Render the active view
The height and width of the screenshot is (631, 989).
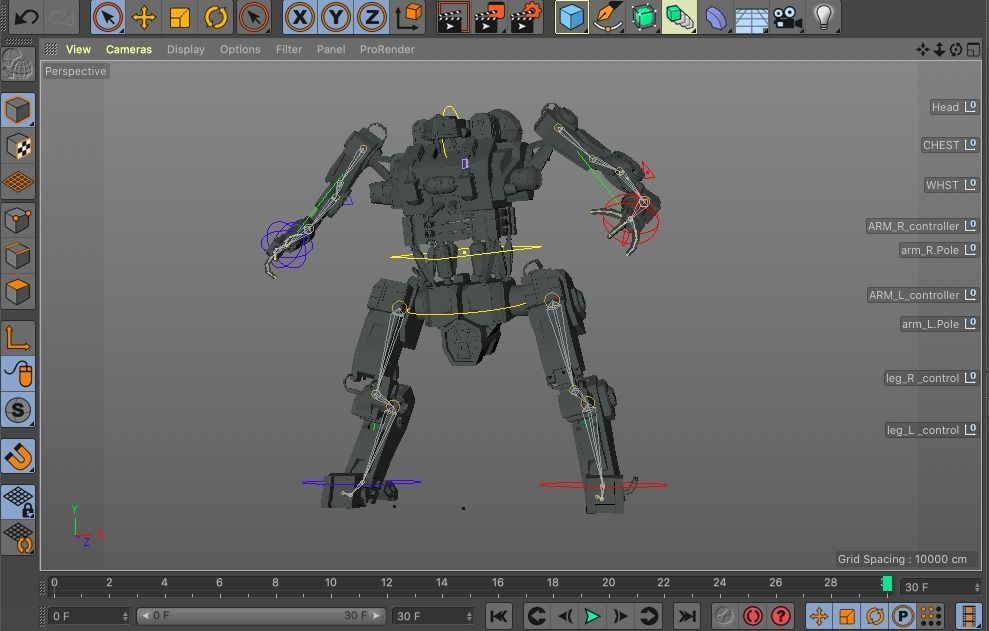pos(453,17)
